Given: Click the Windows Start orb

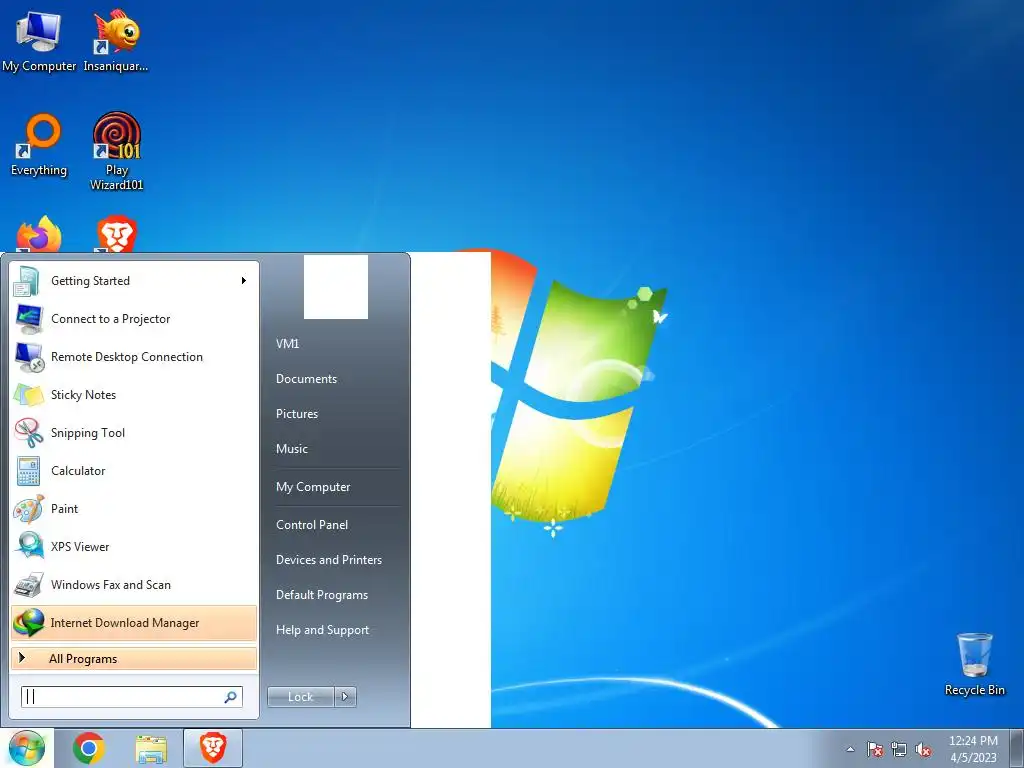Looking at the screenshot, I should pyautogui.click(x=27, y=748).
